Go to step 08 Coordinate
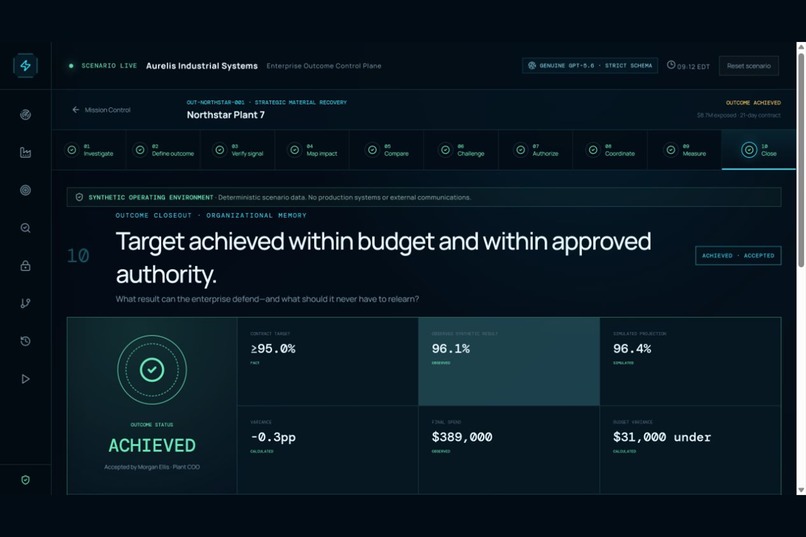The image size is (806, 537). coord(611,150)
